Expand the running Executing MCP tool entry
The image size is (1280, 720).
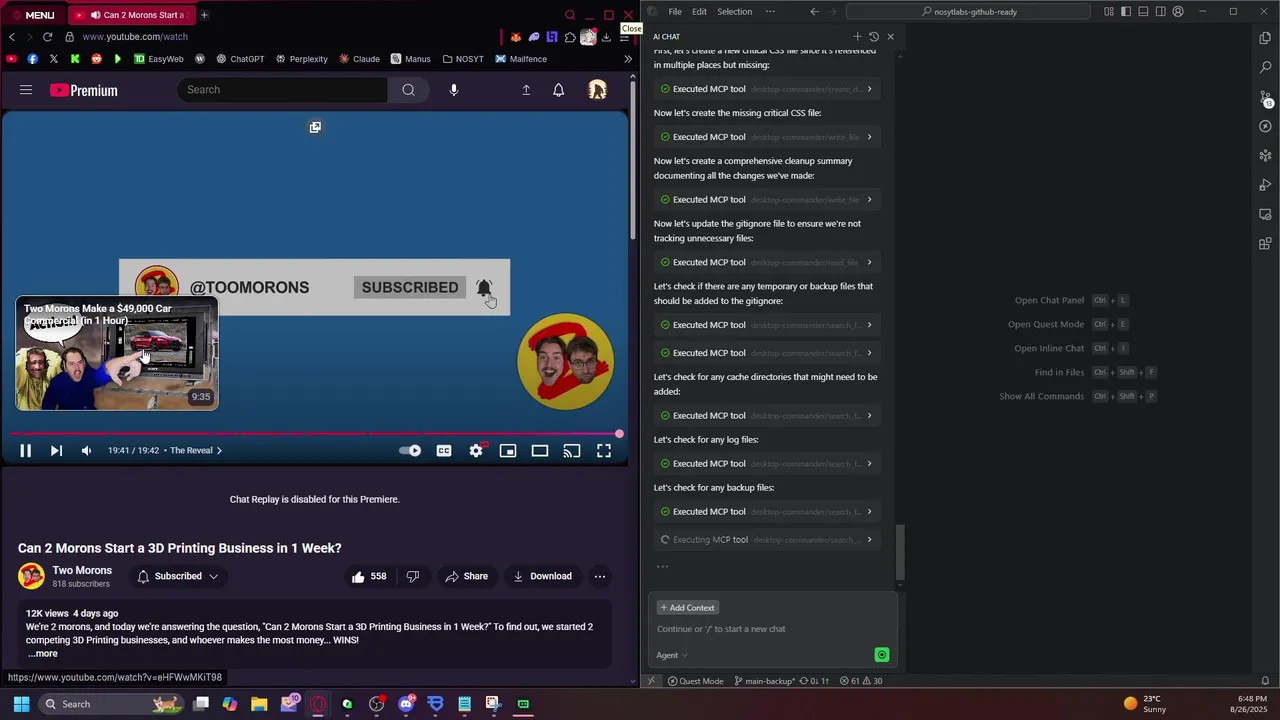click(x=767, y=540)
